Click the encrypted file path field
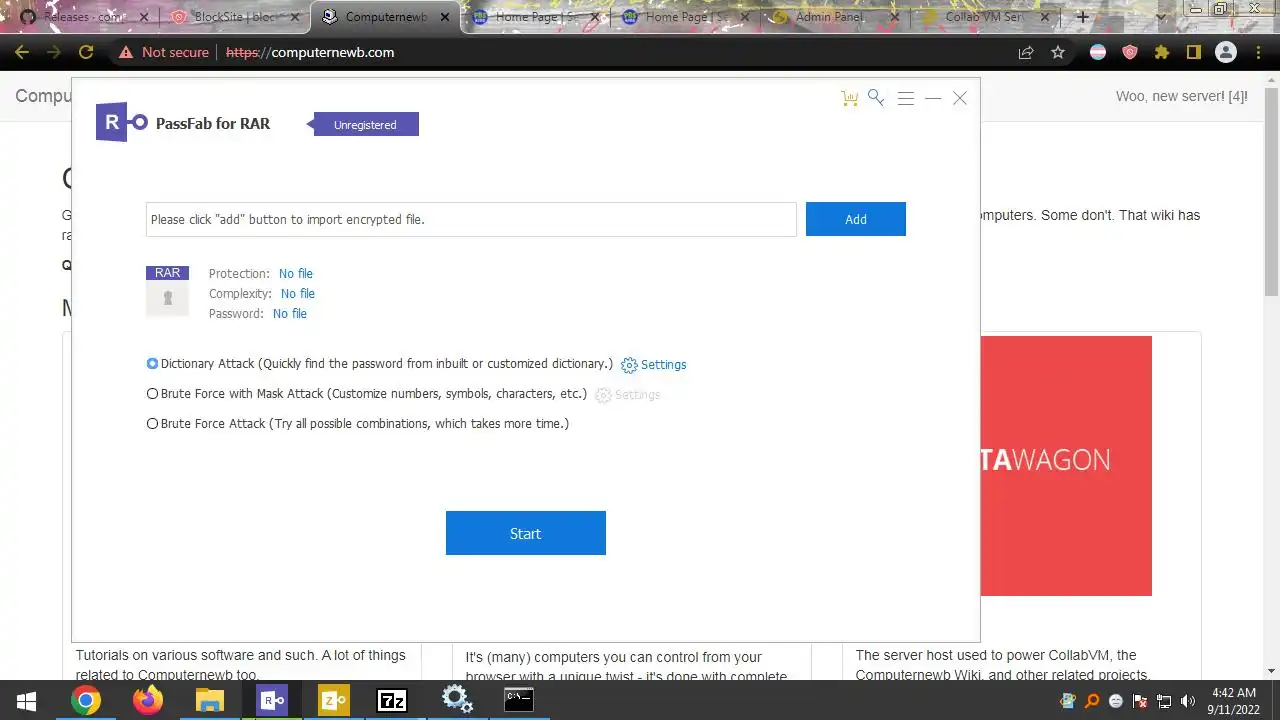 [471, 219]
